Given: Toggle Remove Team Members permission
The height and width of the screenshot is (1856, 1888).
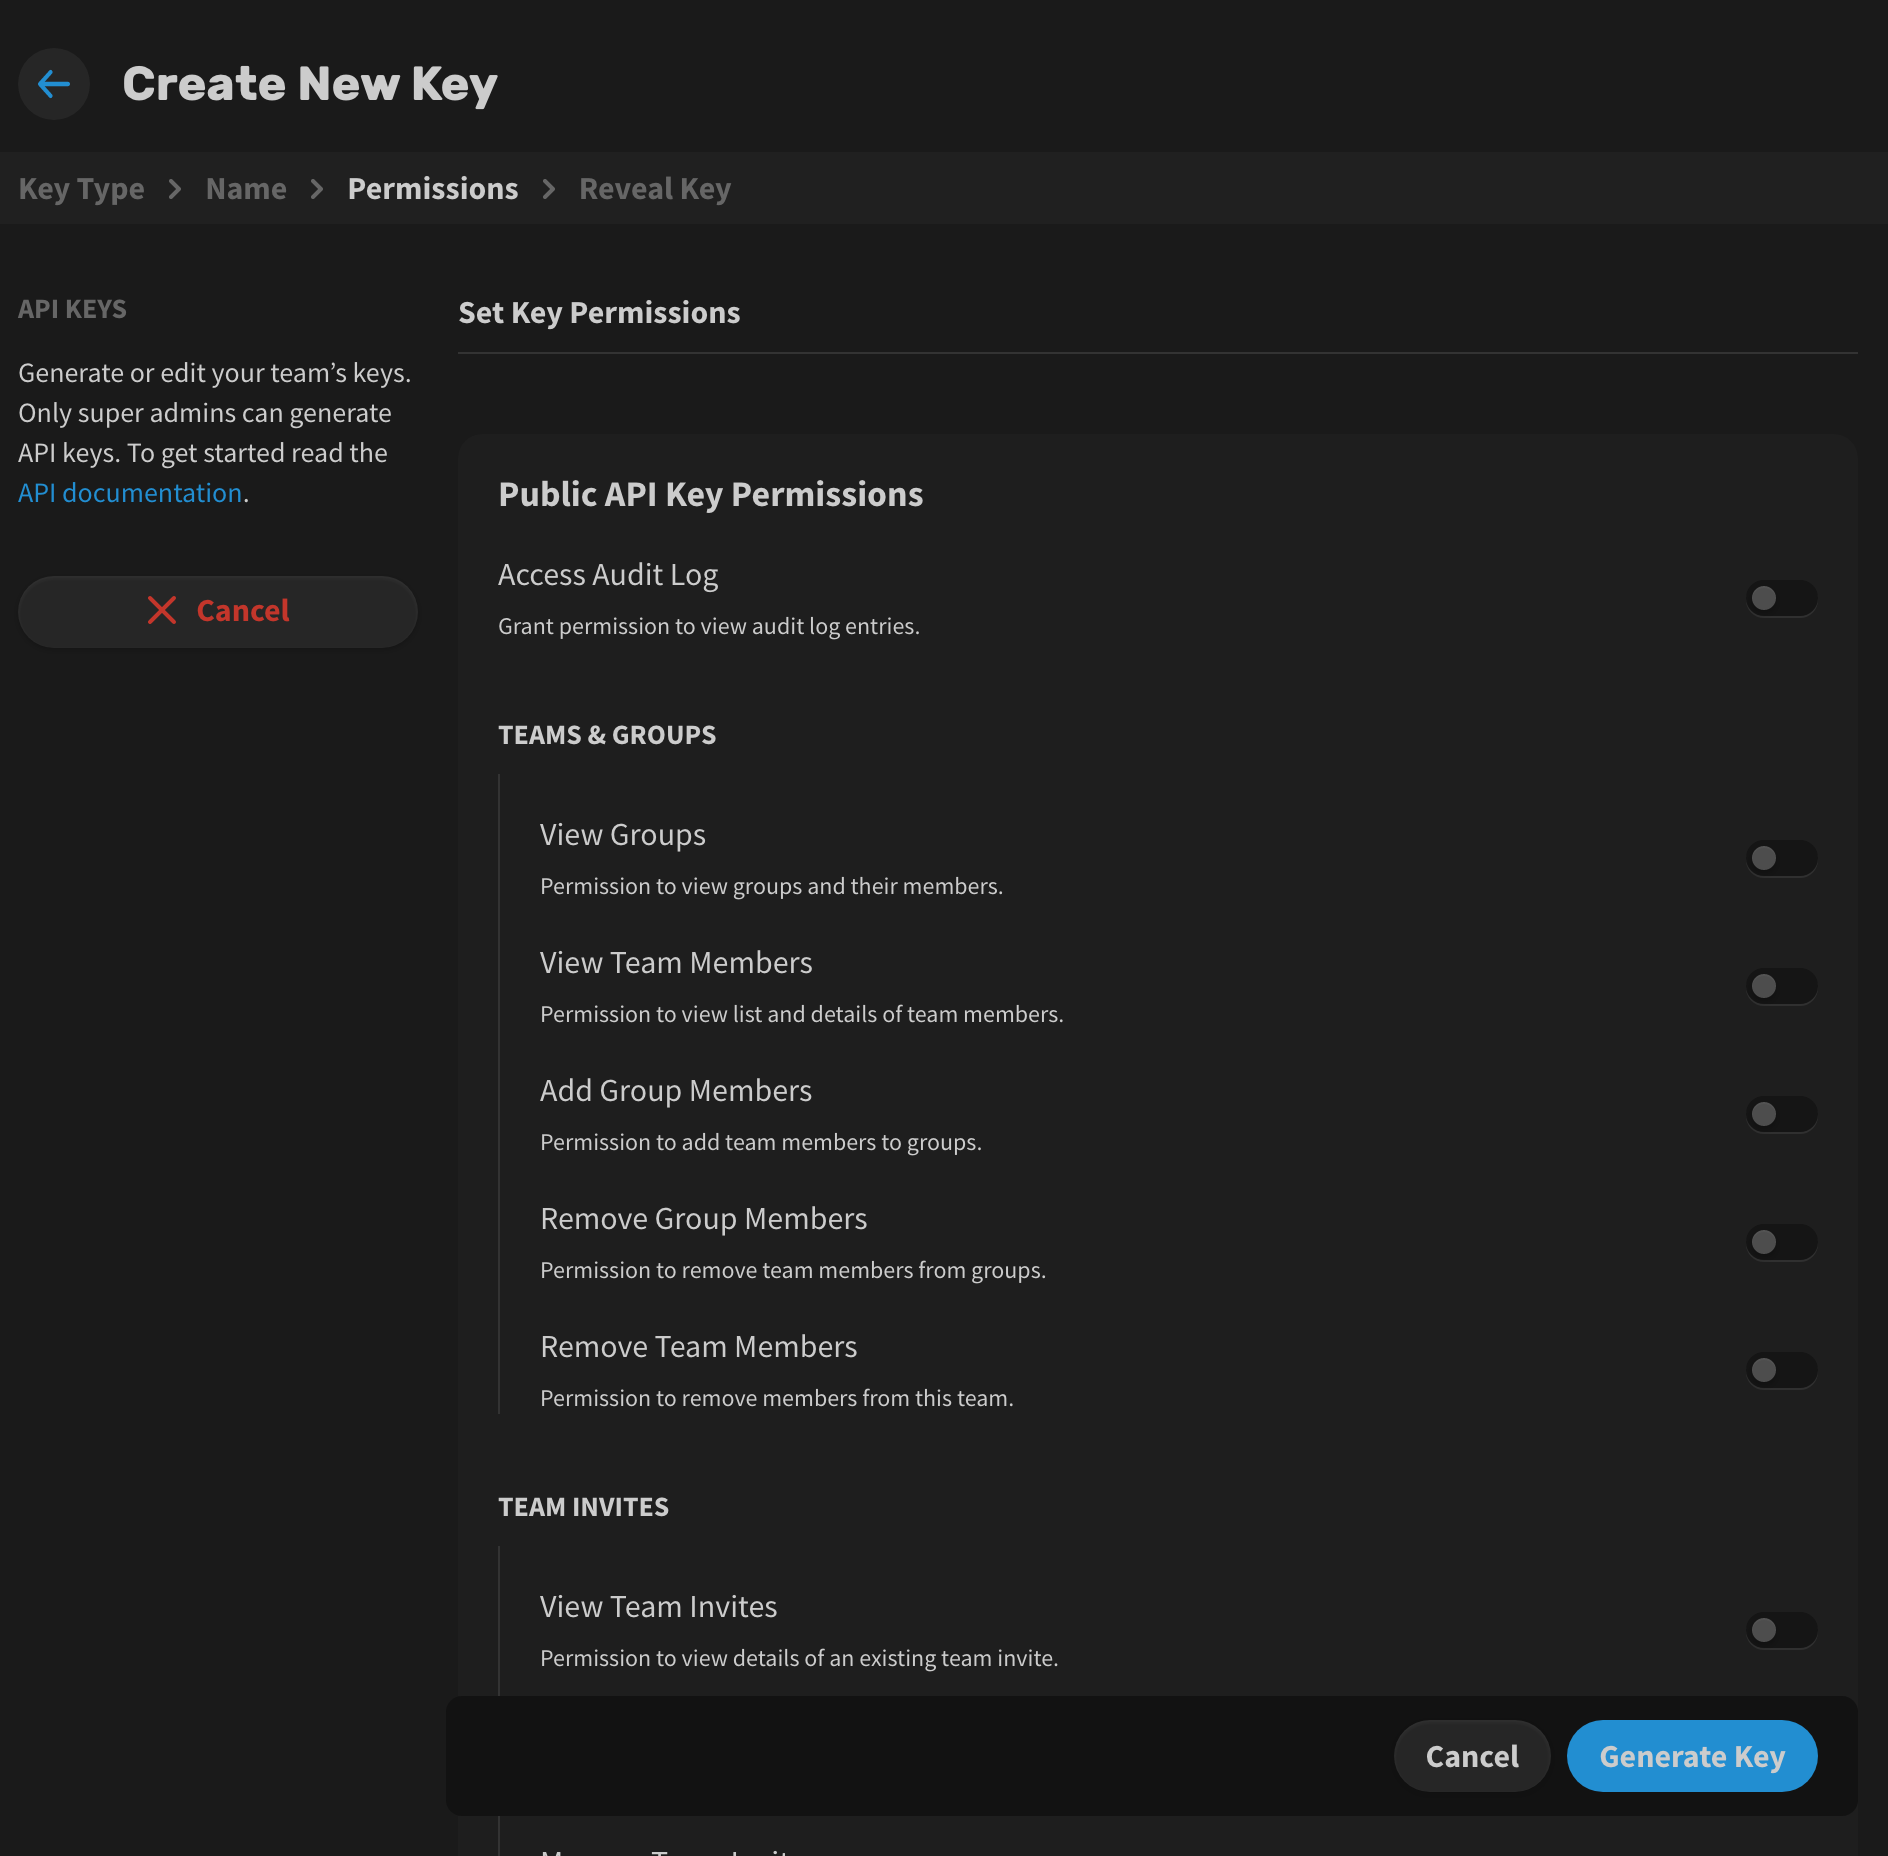Looking at the screenshot, I should (x=1781, y=1370).
